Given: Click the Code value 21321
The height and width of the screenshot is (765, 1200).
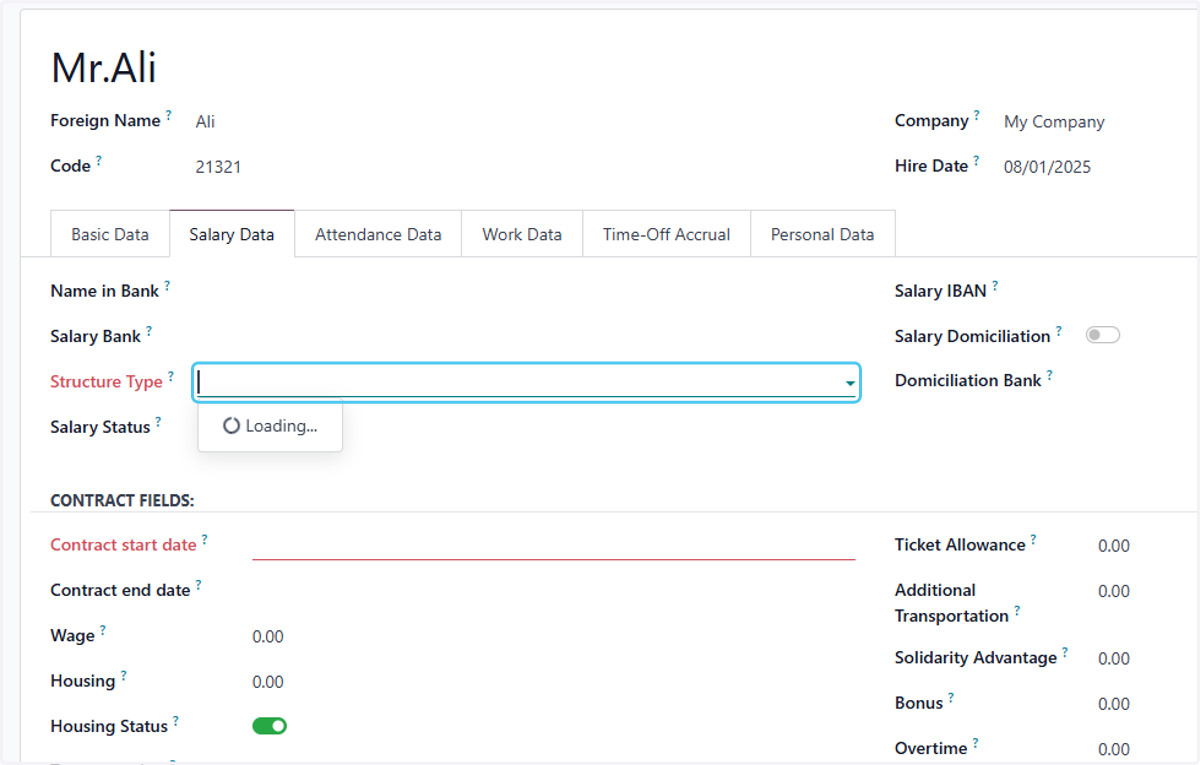Looking at the screenshot, I should 218,167.
